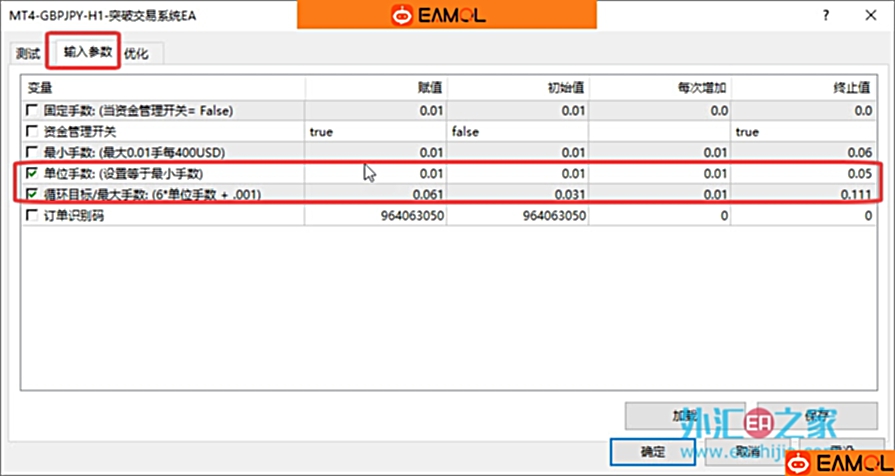Open the 优化 tab
895x476 pixels.
coord(137,54)
